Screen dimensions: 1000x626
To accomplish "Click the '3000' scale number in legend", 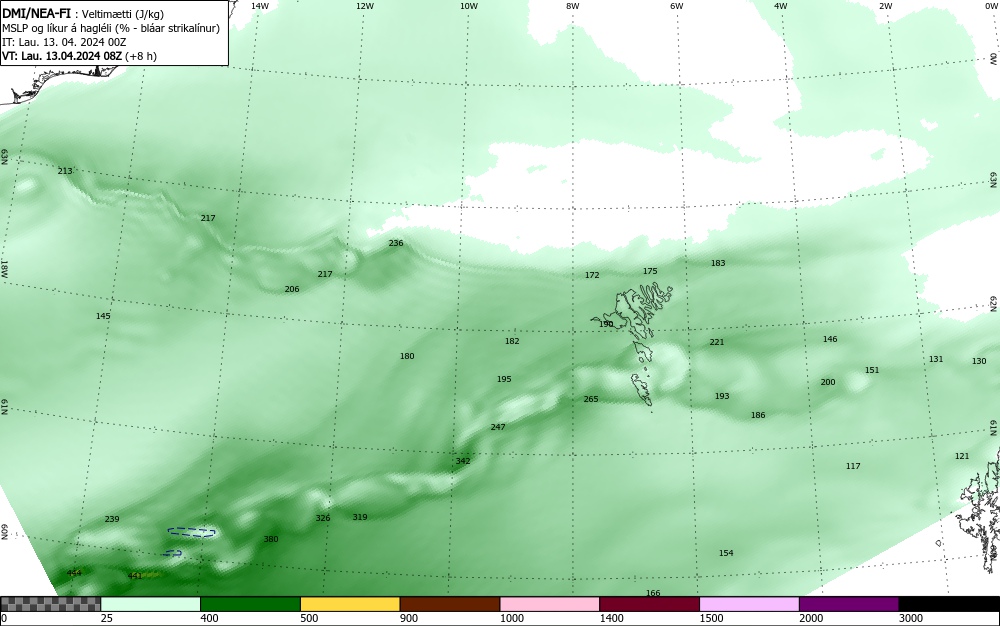I will [x=911, y=618].
